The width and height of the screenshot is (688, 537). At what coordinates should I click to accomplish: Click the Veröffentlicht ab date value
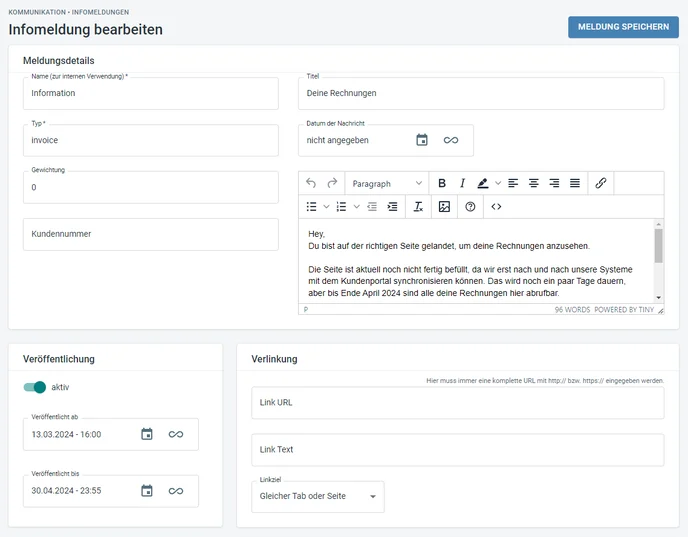(x=66, y=434)
